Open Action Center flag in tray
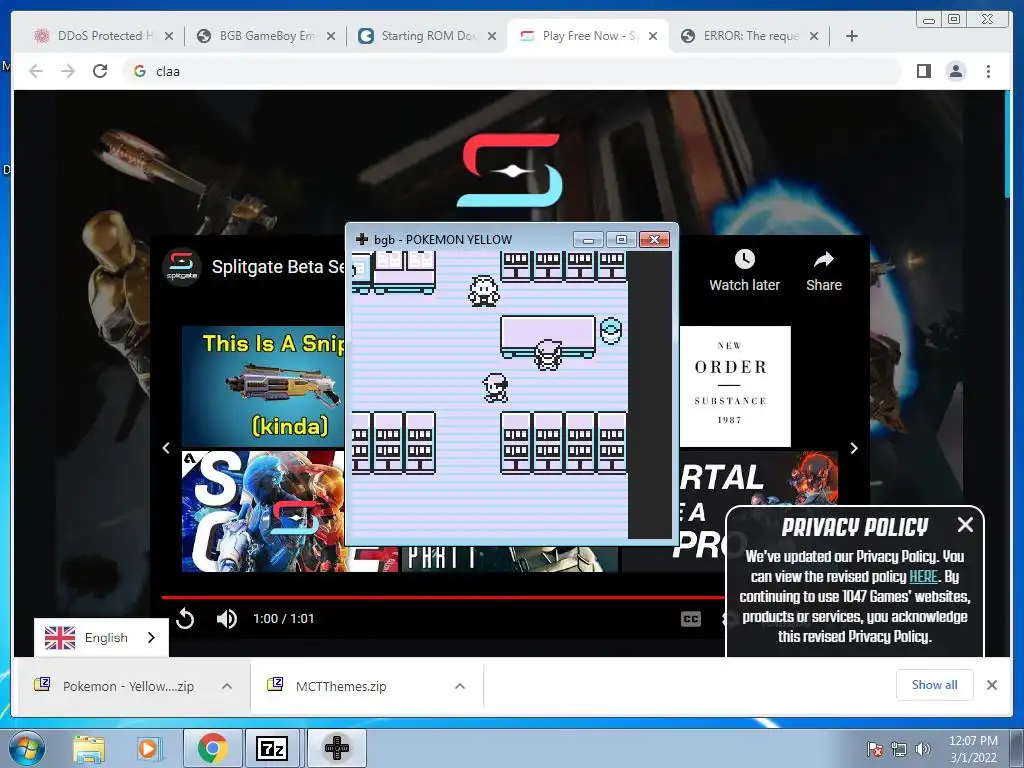Viewport: 1024px width, 768px height. click(x=874, y=749)
